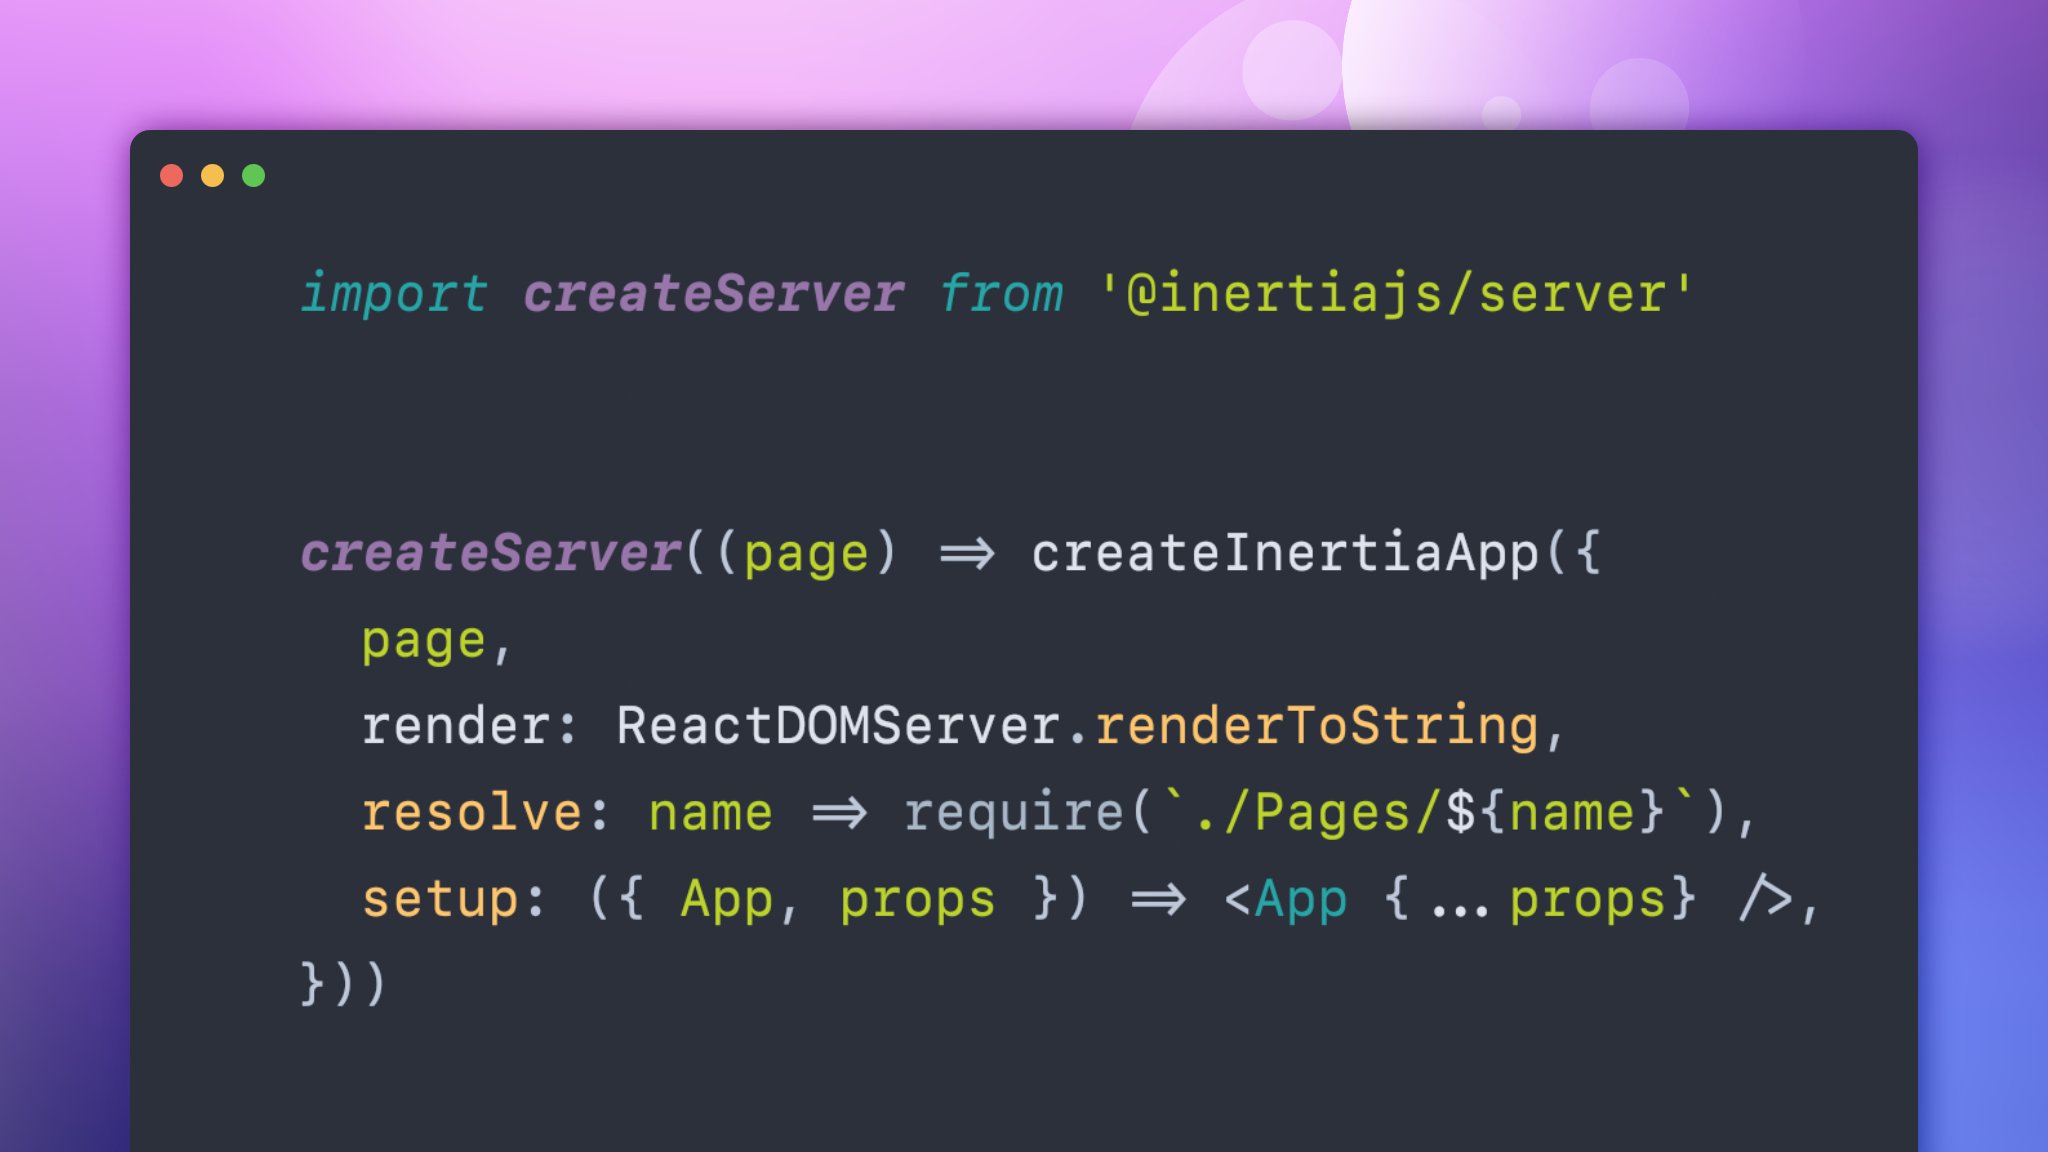Viewport: 2048px width, 1152px height.
Task: Click the red traffic light button
Action: click(173, 175)
